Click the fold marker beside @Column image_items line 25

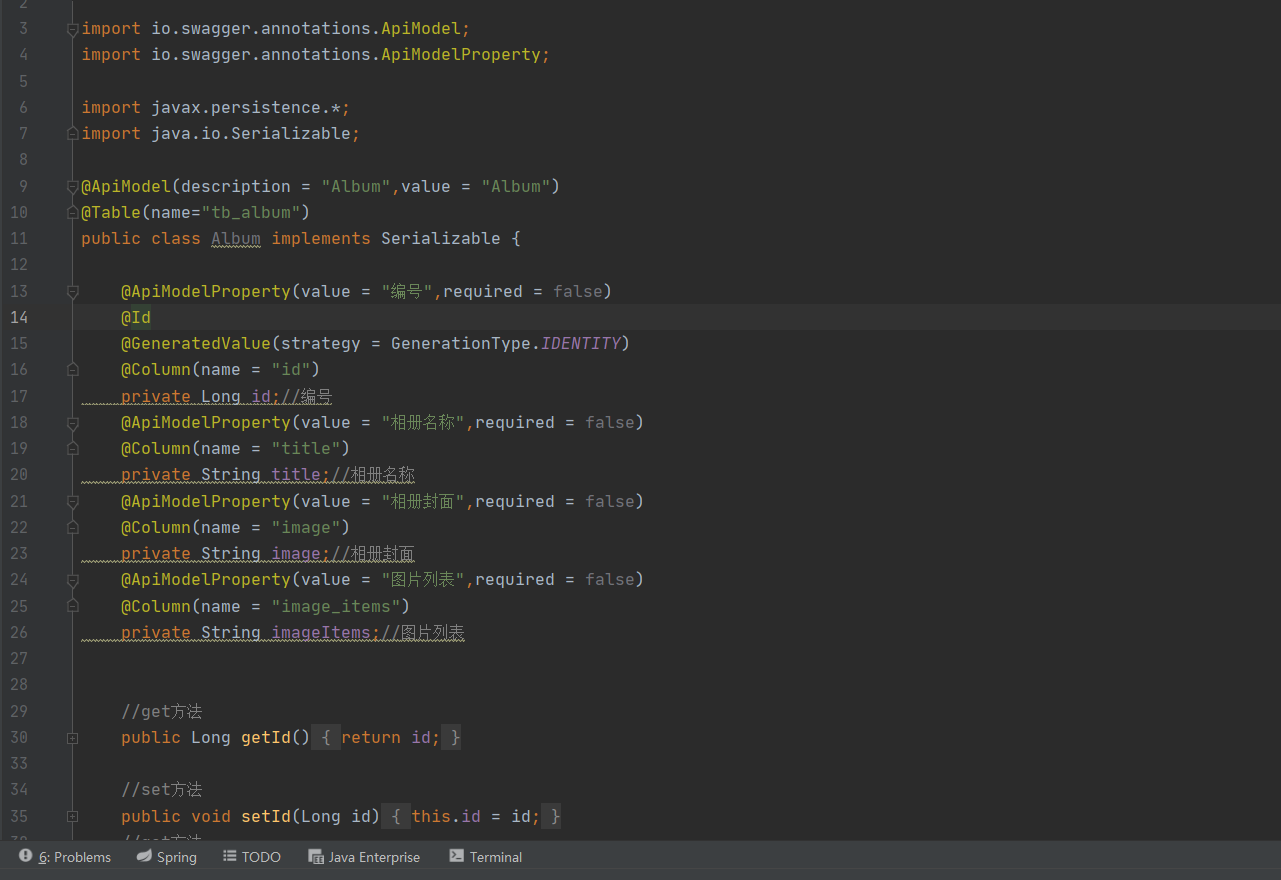tap(72, 606)
